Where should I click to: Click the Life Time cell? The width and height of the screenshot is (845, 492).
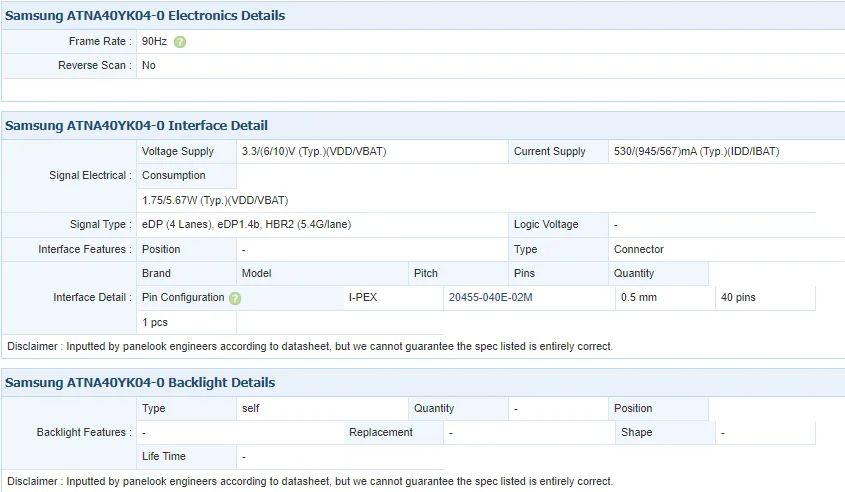(x=186, y=456)
